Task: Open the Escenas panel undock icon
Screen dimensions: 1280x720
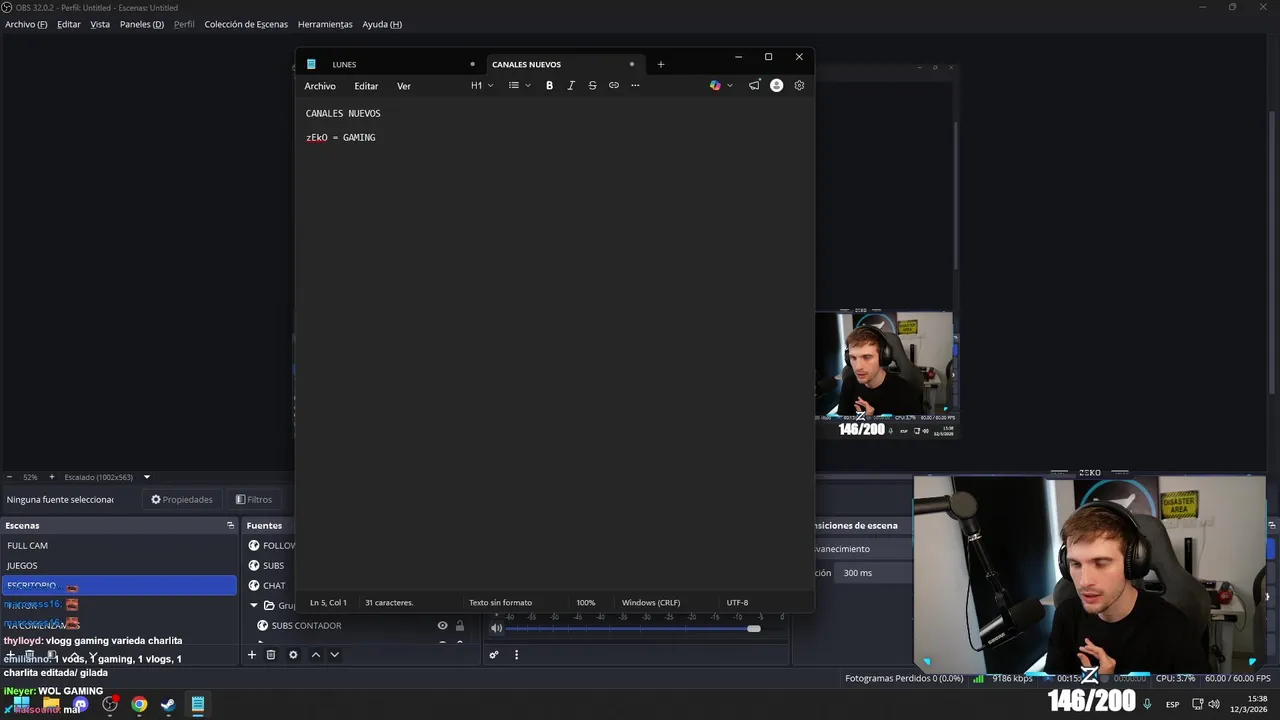Action: coord(230,525)
